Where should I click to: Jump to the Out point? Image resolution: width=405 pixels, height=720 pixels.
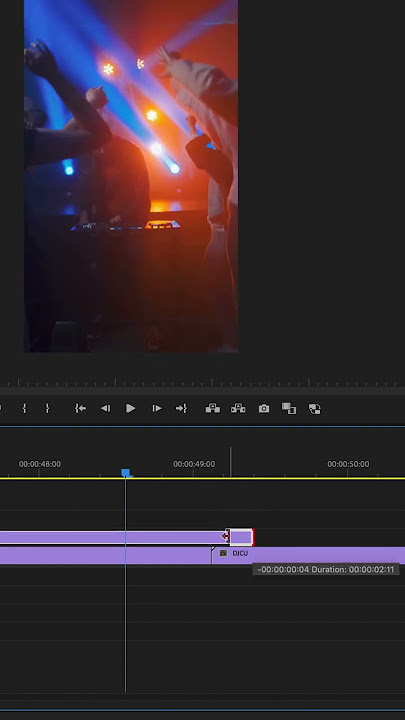181,408
